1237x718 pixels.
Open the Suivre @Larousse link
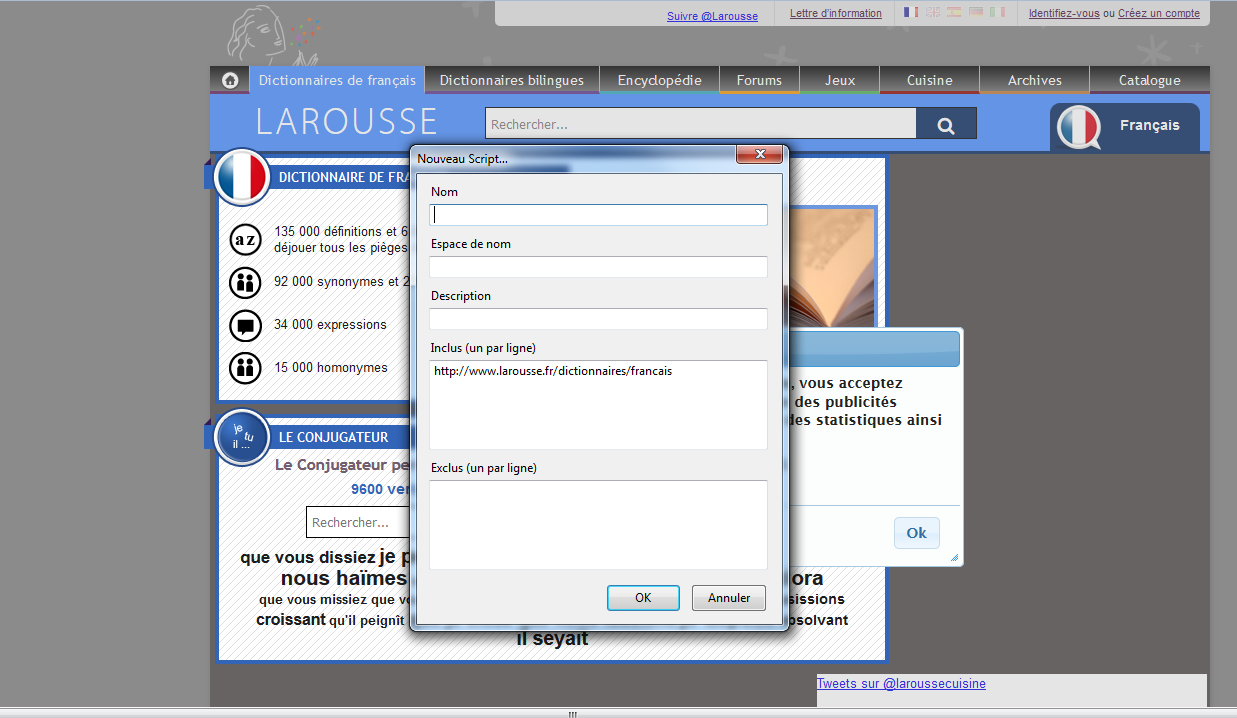[x=712, y=16]
